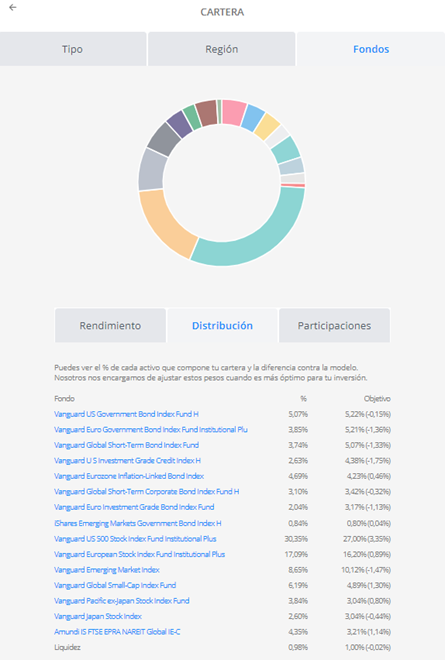Open iShares Emerging Markets Government Bond Index H
The image size is (445, 660).
coord(138,523)
